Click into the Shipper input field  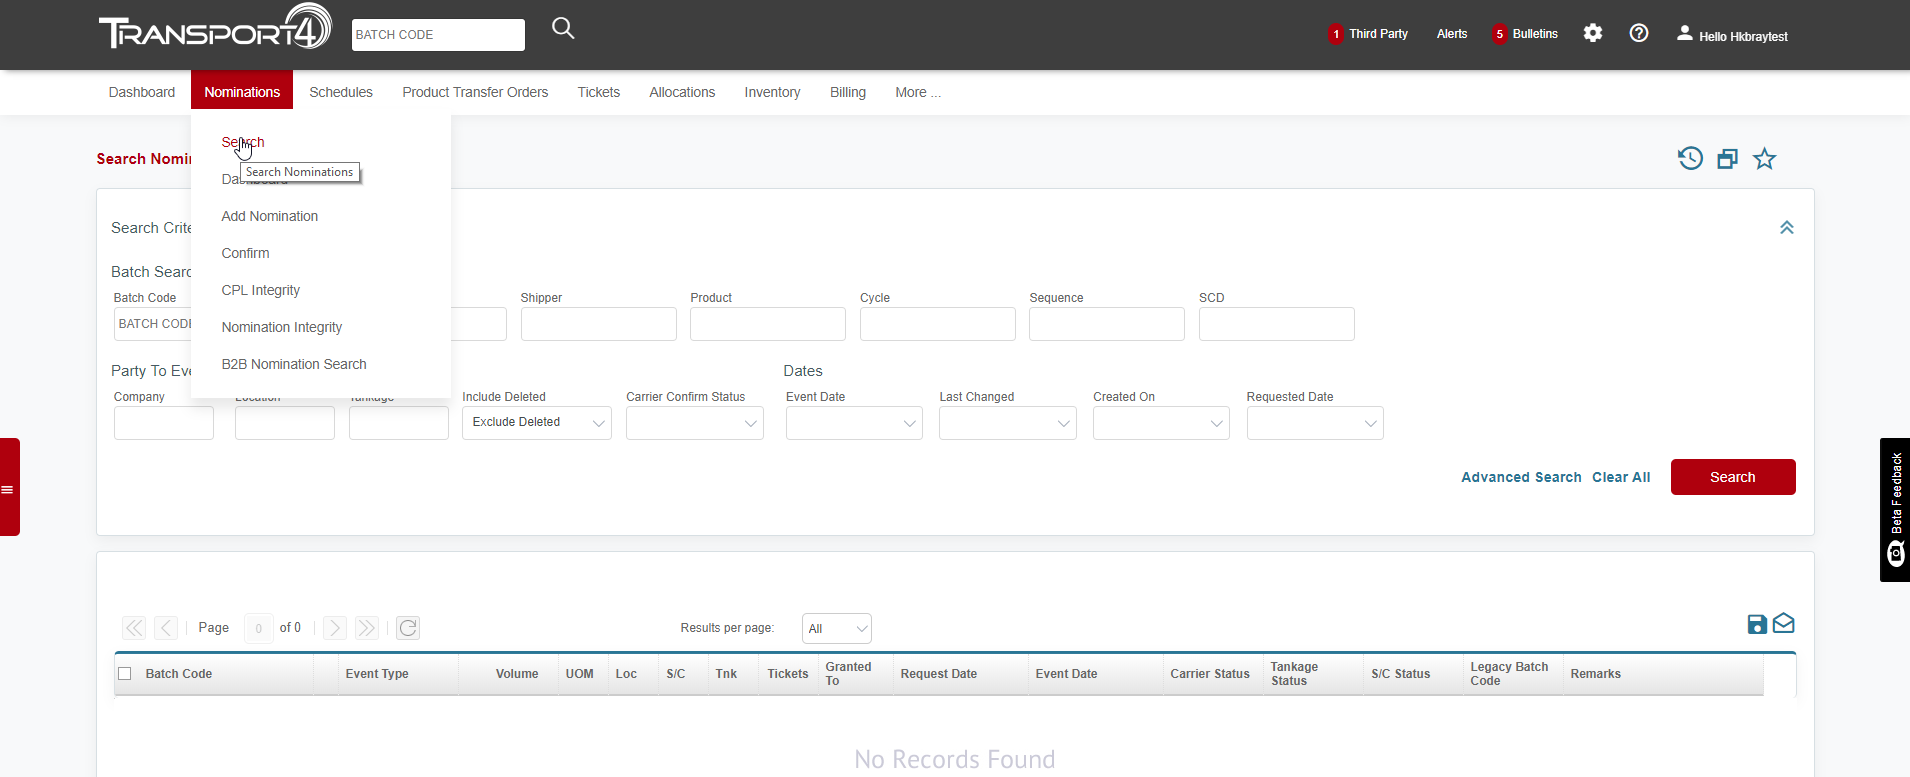tap(598, 324)
